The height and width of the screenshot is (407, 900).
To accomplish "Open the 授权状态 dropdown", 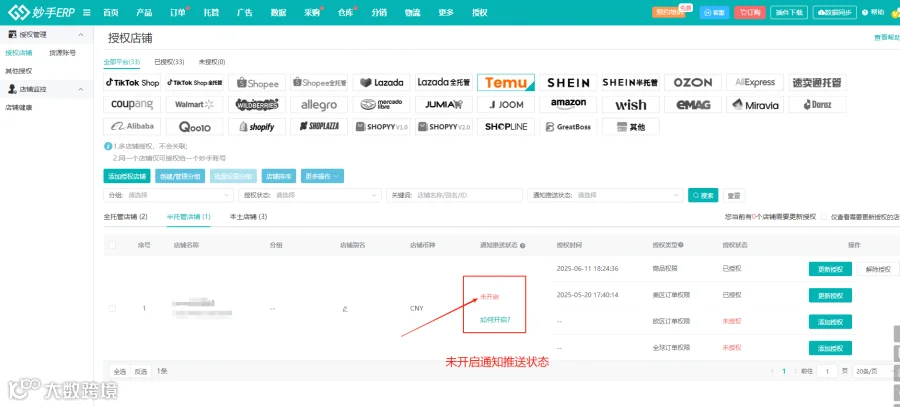I will [310, 195].
